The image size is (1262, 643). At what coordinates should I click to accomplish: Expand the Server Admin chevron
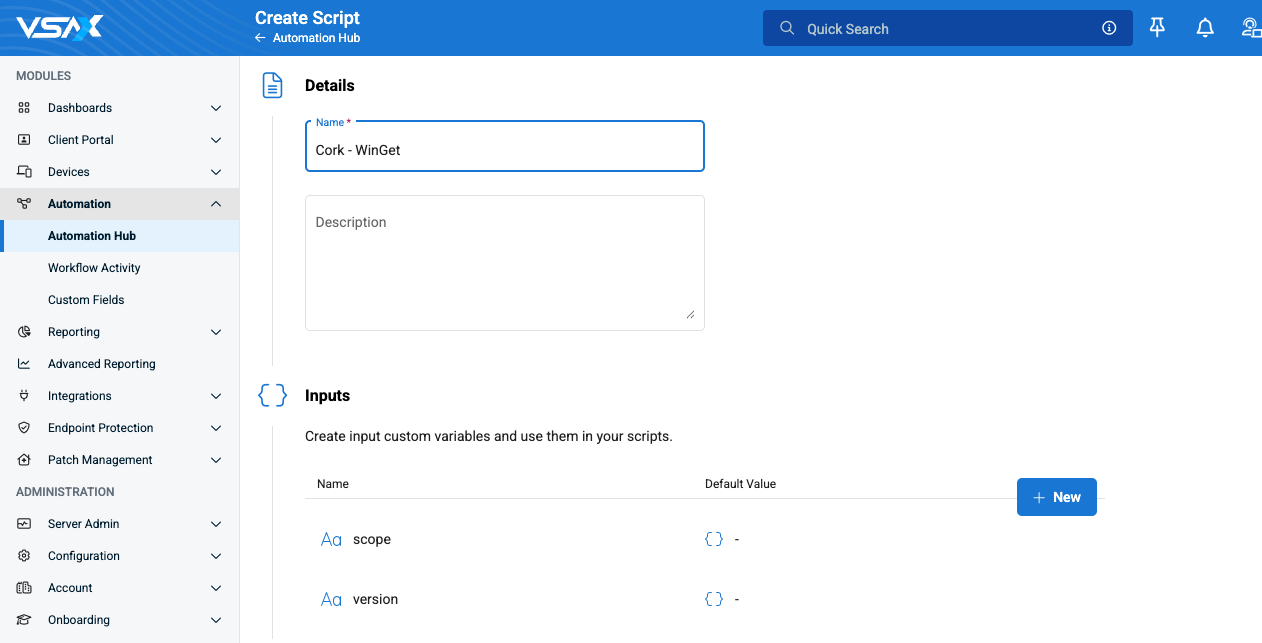tap(216, 524)
